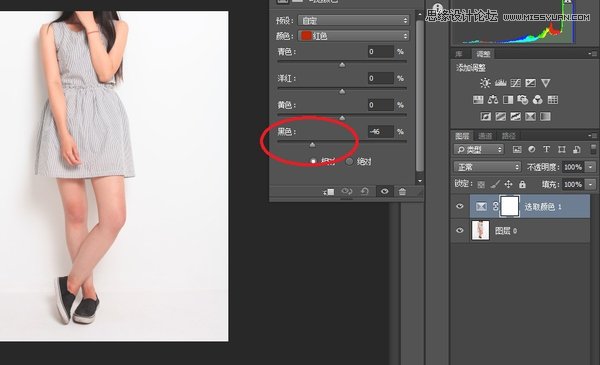Open the blend mode 正常 dropdown
Image resolution: width=600 pixels, height=365 pixels.
coord(488,167)
